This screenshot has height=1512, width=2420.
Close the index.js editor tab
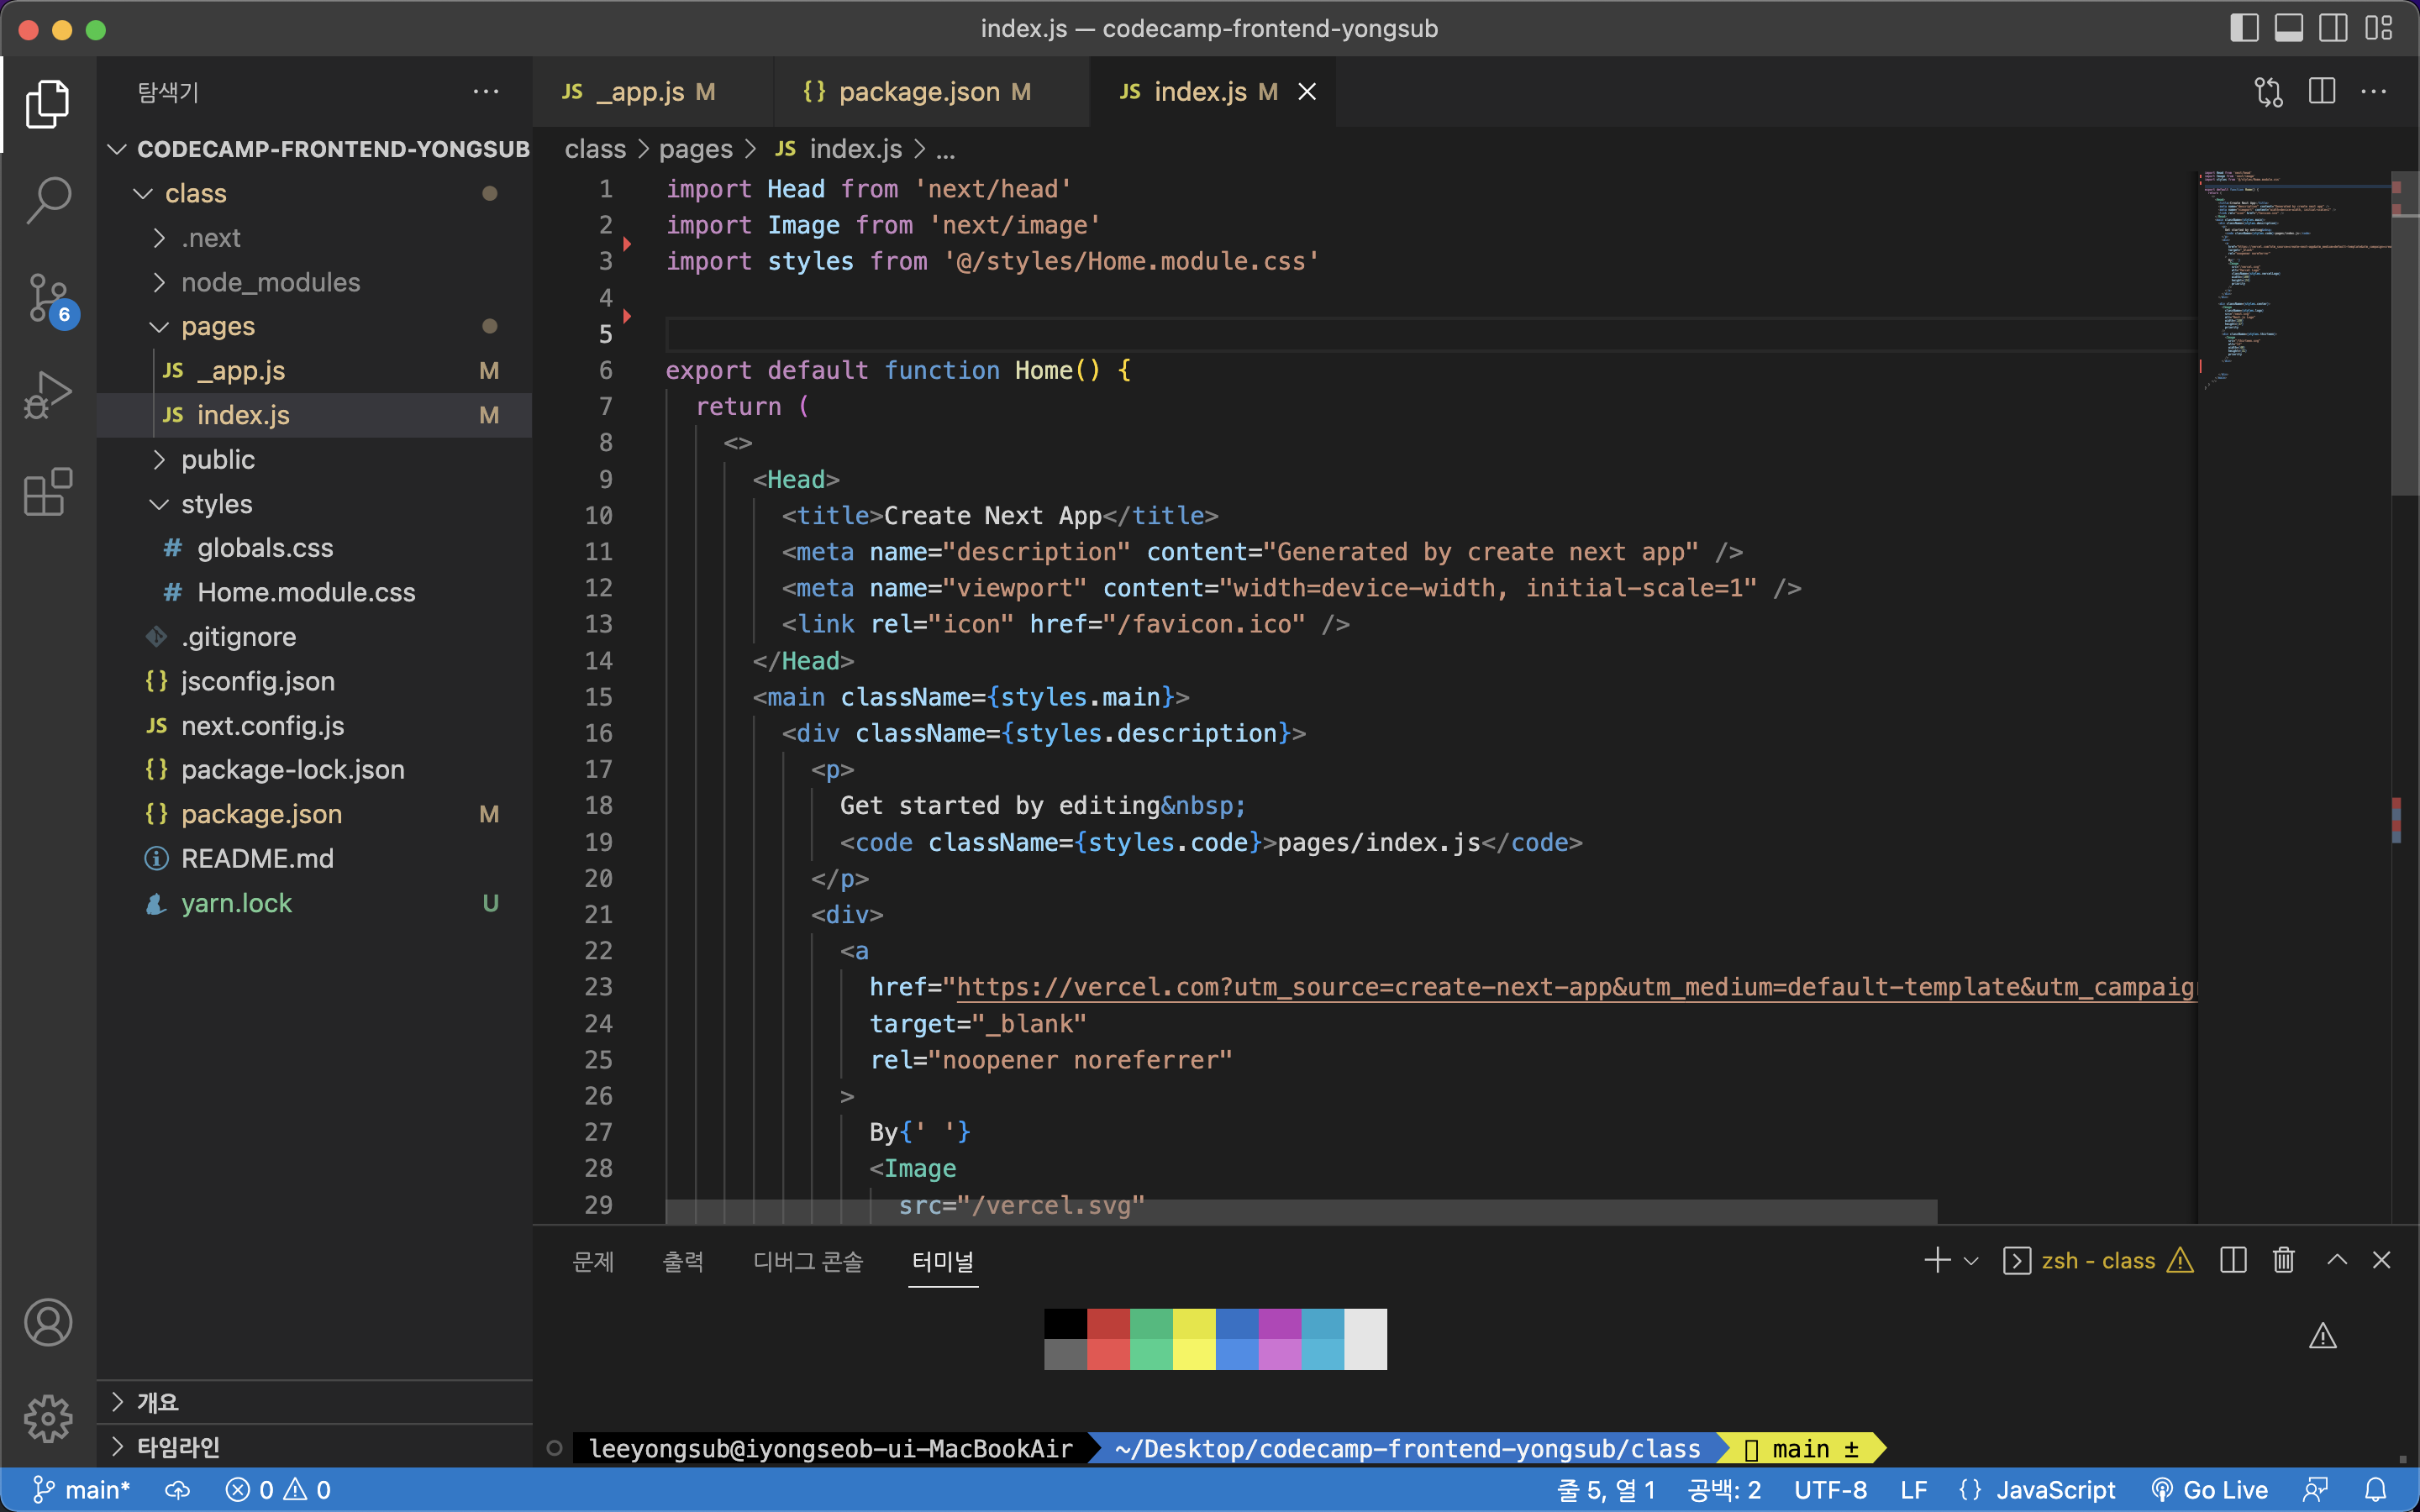coord(1307,92)
